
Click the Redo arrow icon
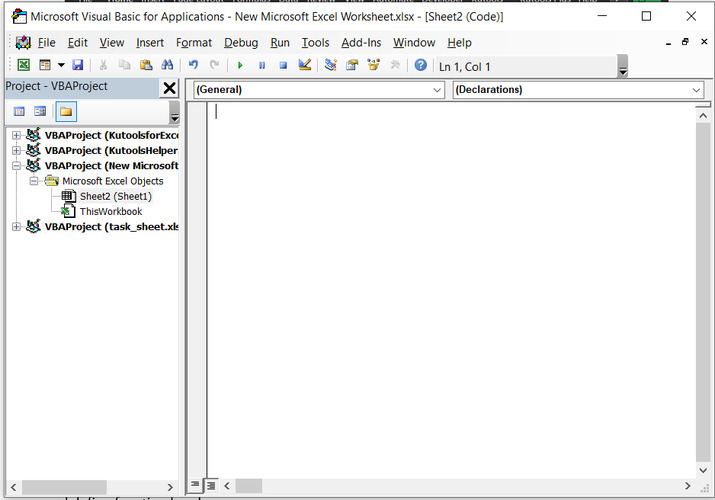point(214,65)
